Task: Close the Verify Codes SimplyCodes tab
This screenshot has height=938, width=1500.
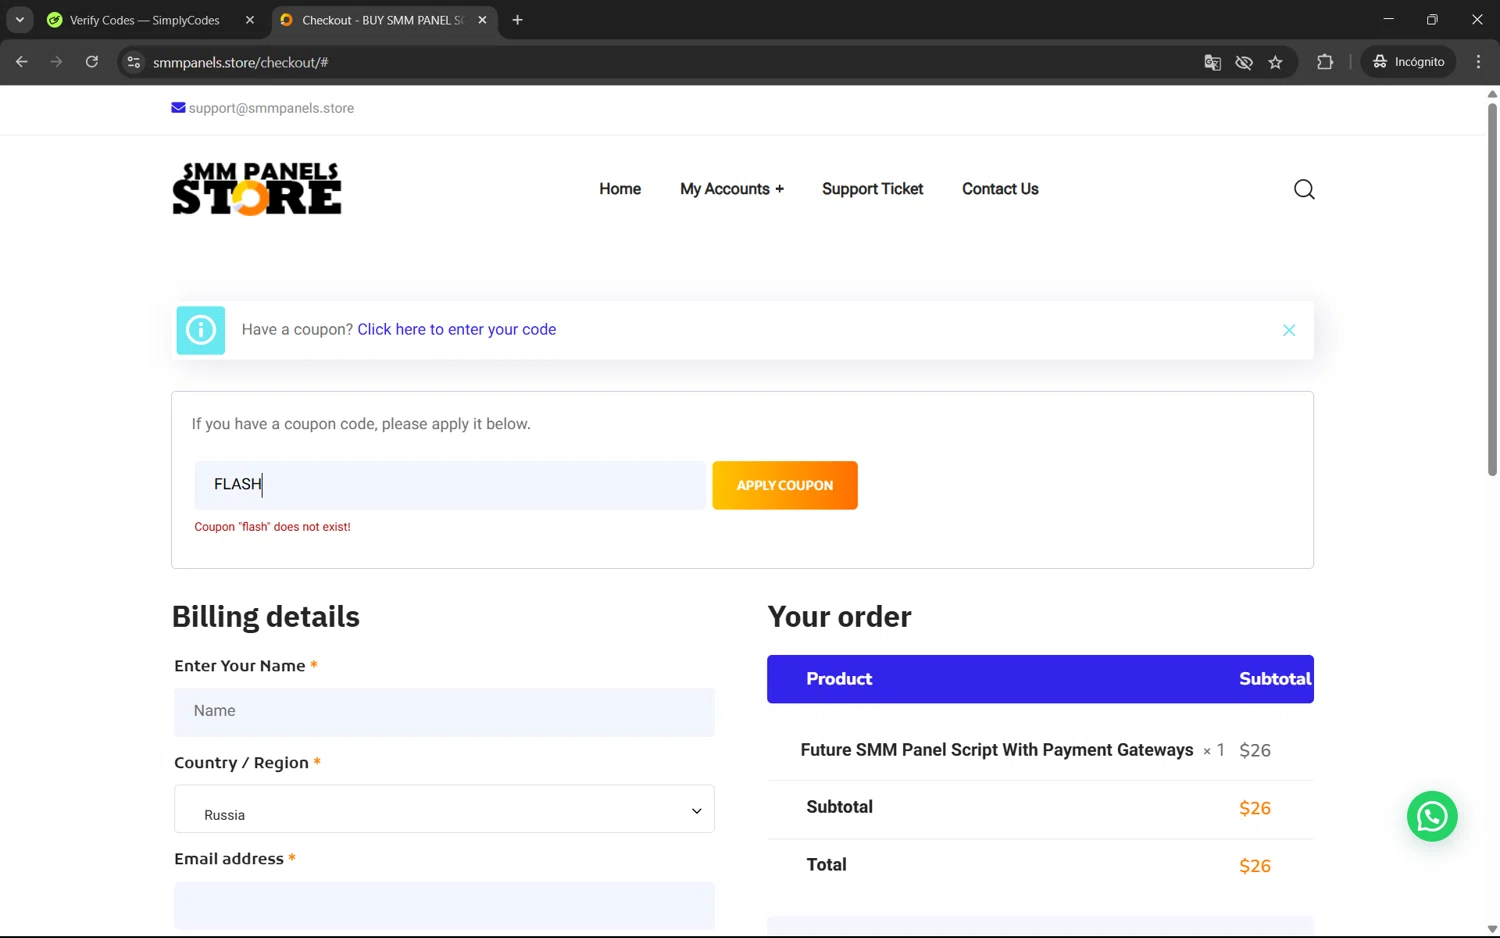Action: (250, 20)
